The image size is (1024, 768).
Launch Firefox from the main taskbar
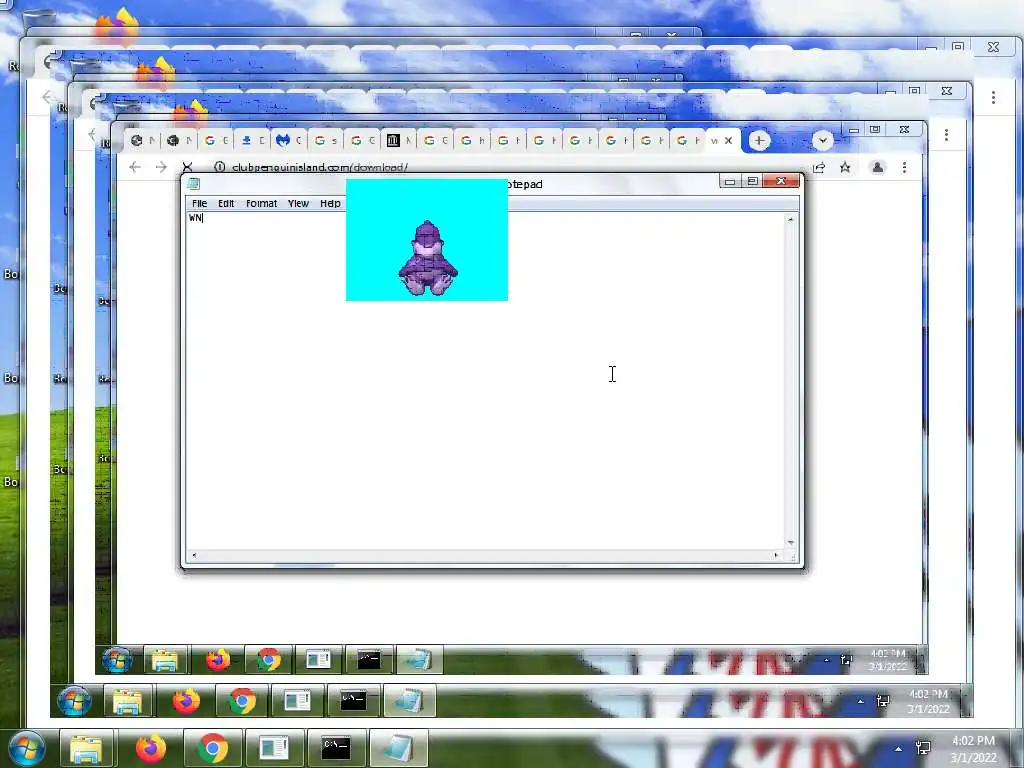pyautogui.click(x=151, y=748)
